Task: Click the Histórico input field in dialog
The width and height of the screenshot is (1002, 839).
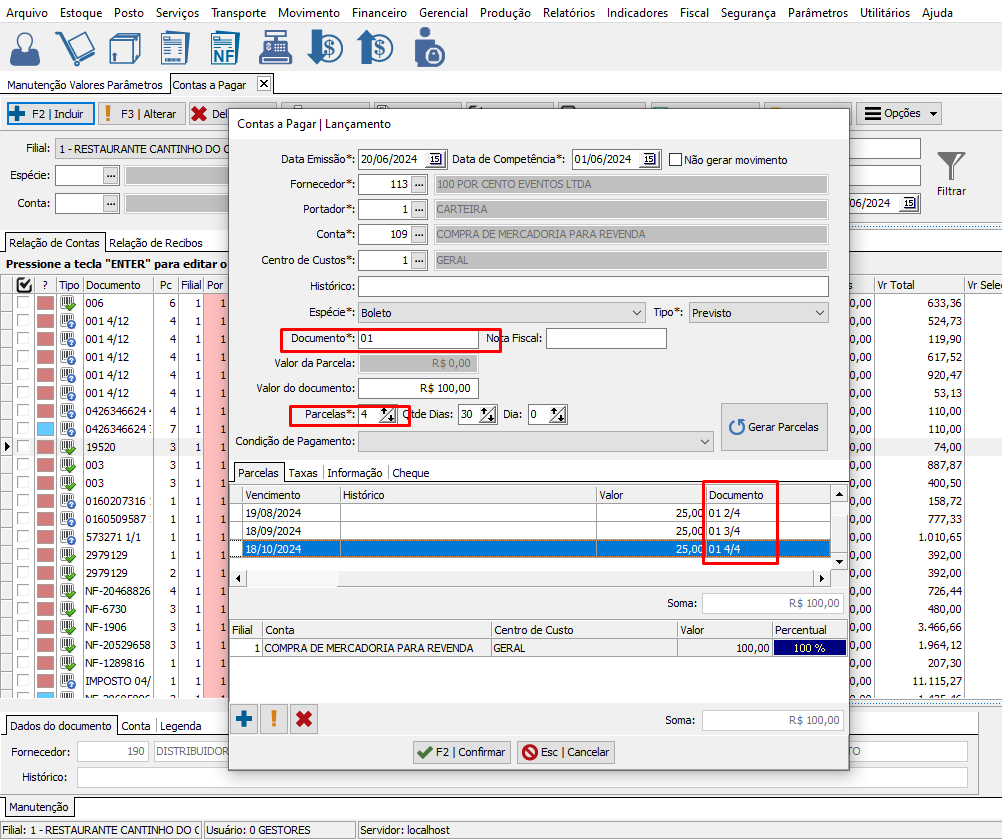Action: (x=593, y=287)
